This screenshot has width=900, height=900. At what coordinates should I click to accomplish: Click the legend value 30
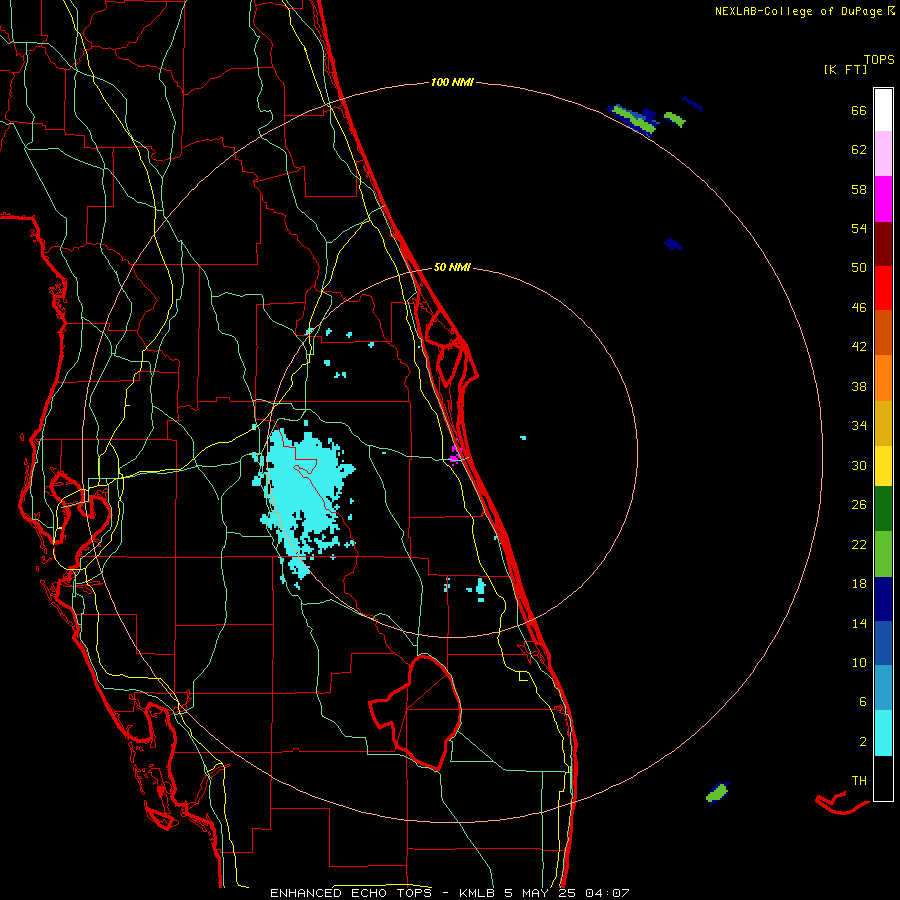coord(859,465)
